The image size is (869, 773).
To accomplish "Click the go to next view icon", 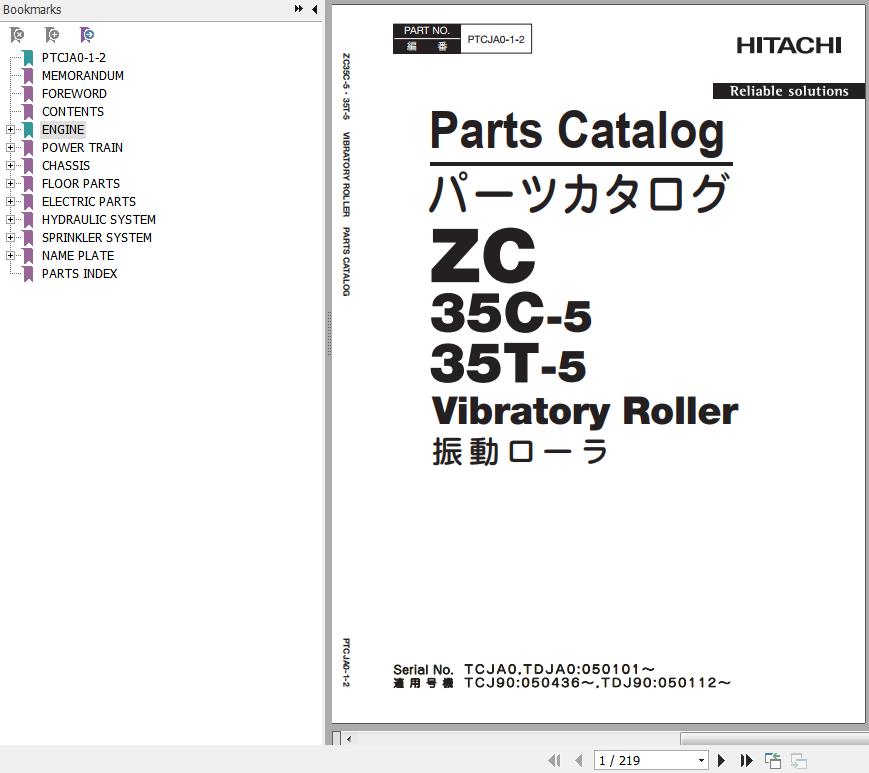I will (799, 760).
